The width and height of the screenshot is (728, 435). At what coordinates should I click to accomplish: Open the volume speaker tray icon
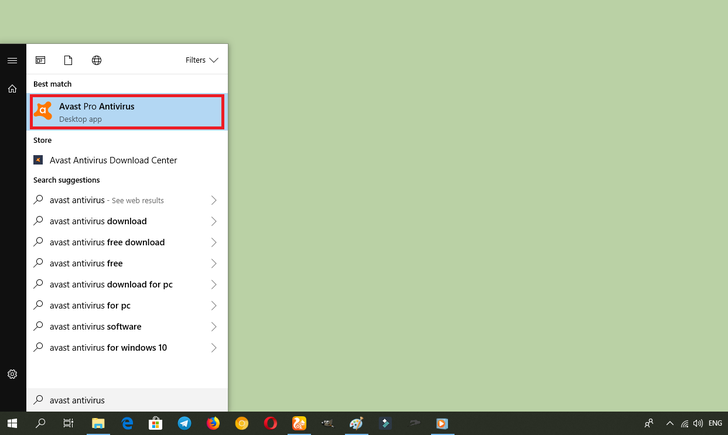698,423
